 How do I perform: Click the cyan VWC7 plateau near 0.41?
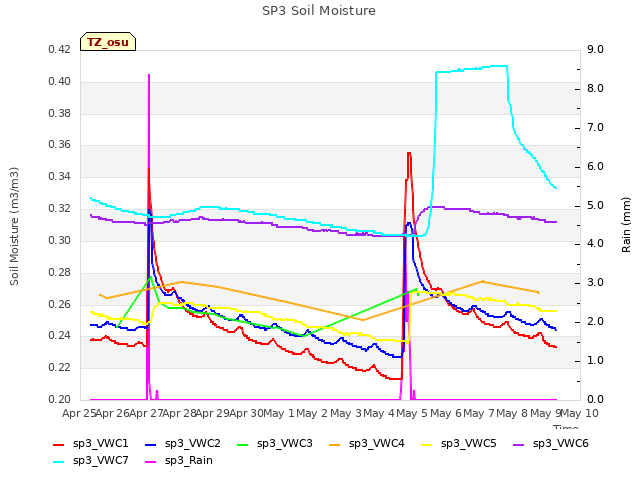coord(471,69)
